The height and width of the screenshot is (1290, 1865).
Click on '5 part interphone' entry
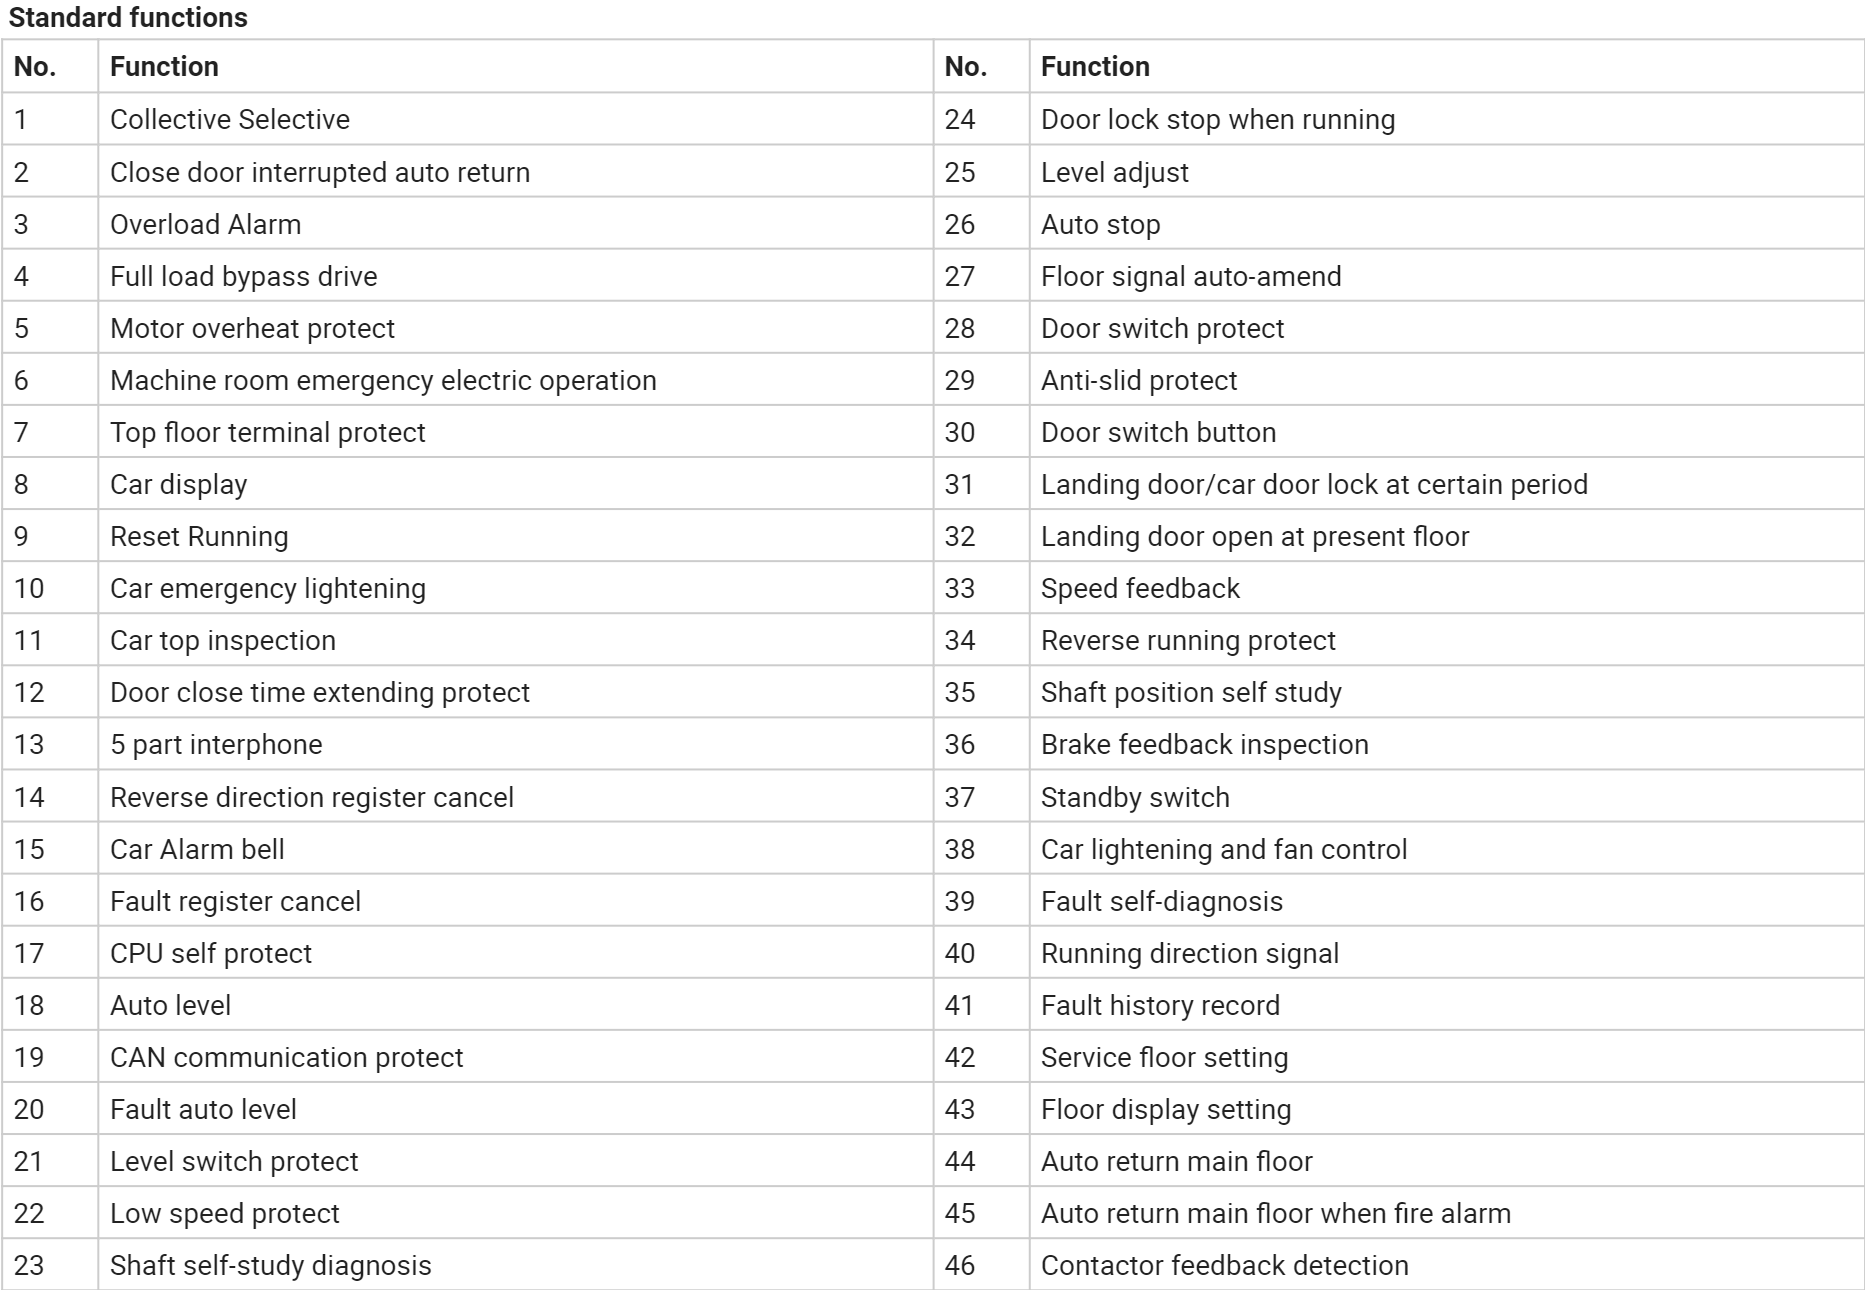216,745
